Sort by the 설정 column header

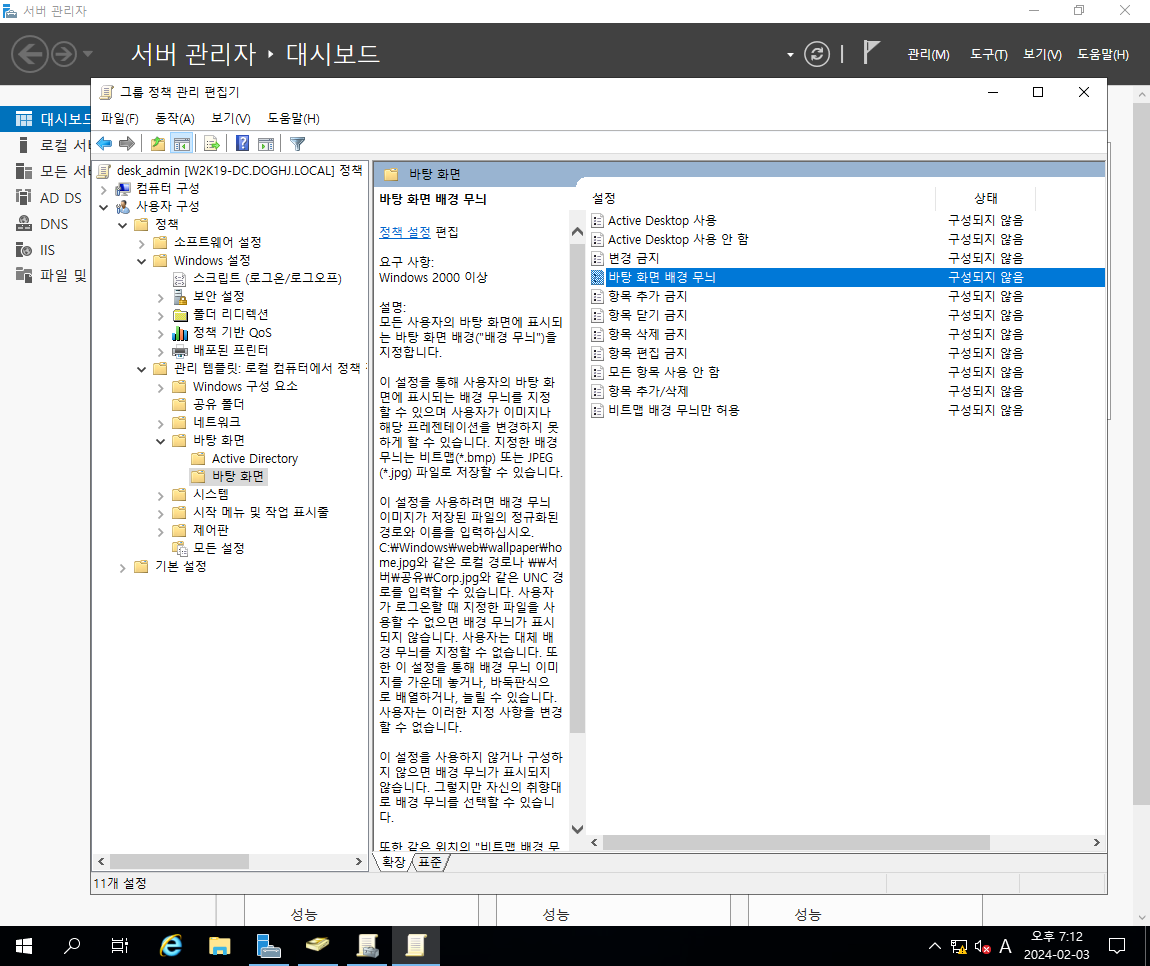(761, 198)
